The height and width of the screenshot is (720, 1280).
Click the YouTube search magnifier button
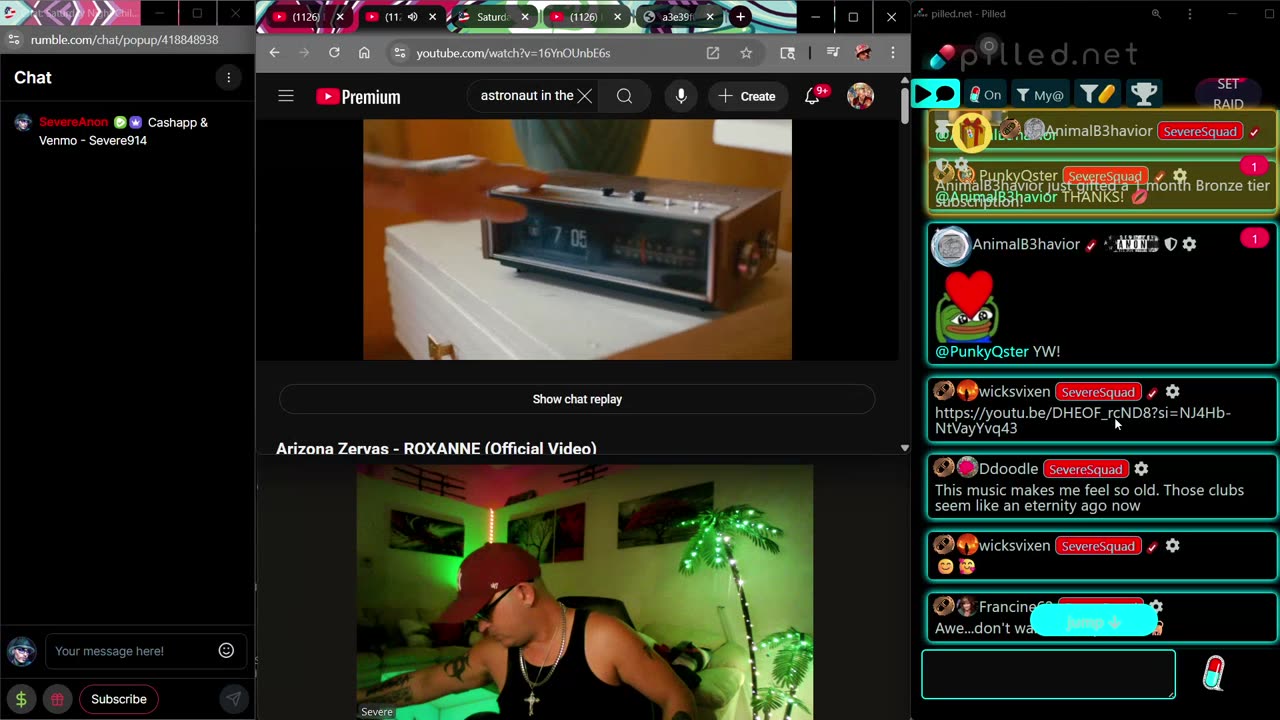click(624, 96)
